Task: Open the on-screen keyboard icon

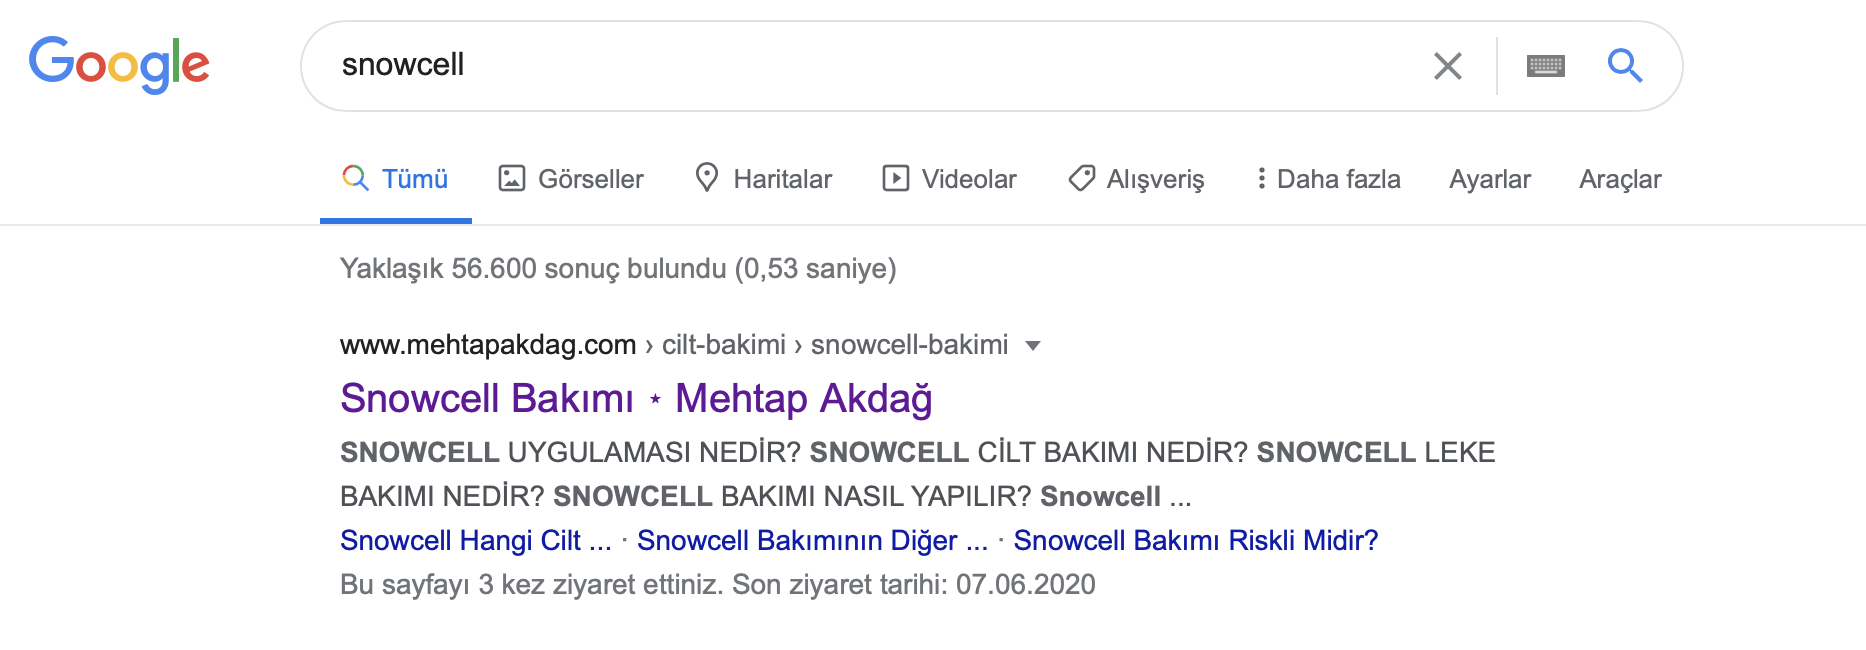Action: click(1544, 66)
